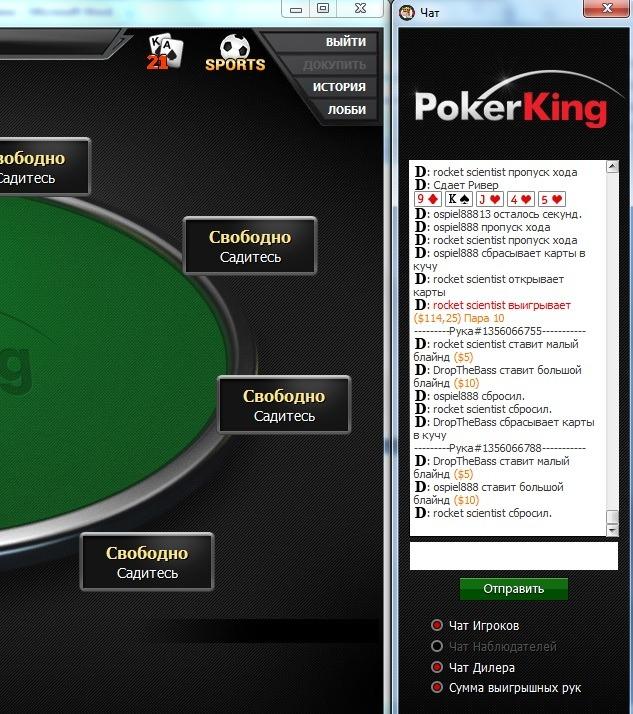633x714 pixels.
Task: Click the chat window avatar icon
Action: pyautogui.click(x=406, y=12)
